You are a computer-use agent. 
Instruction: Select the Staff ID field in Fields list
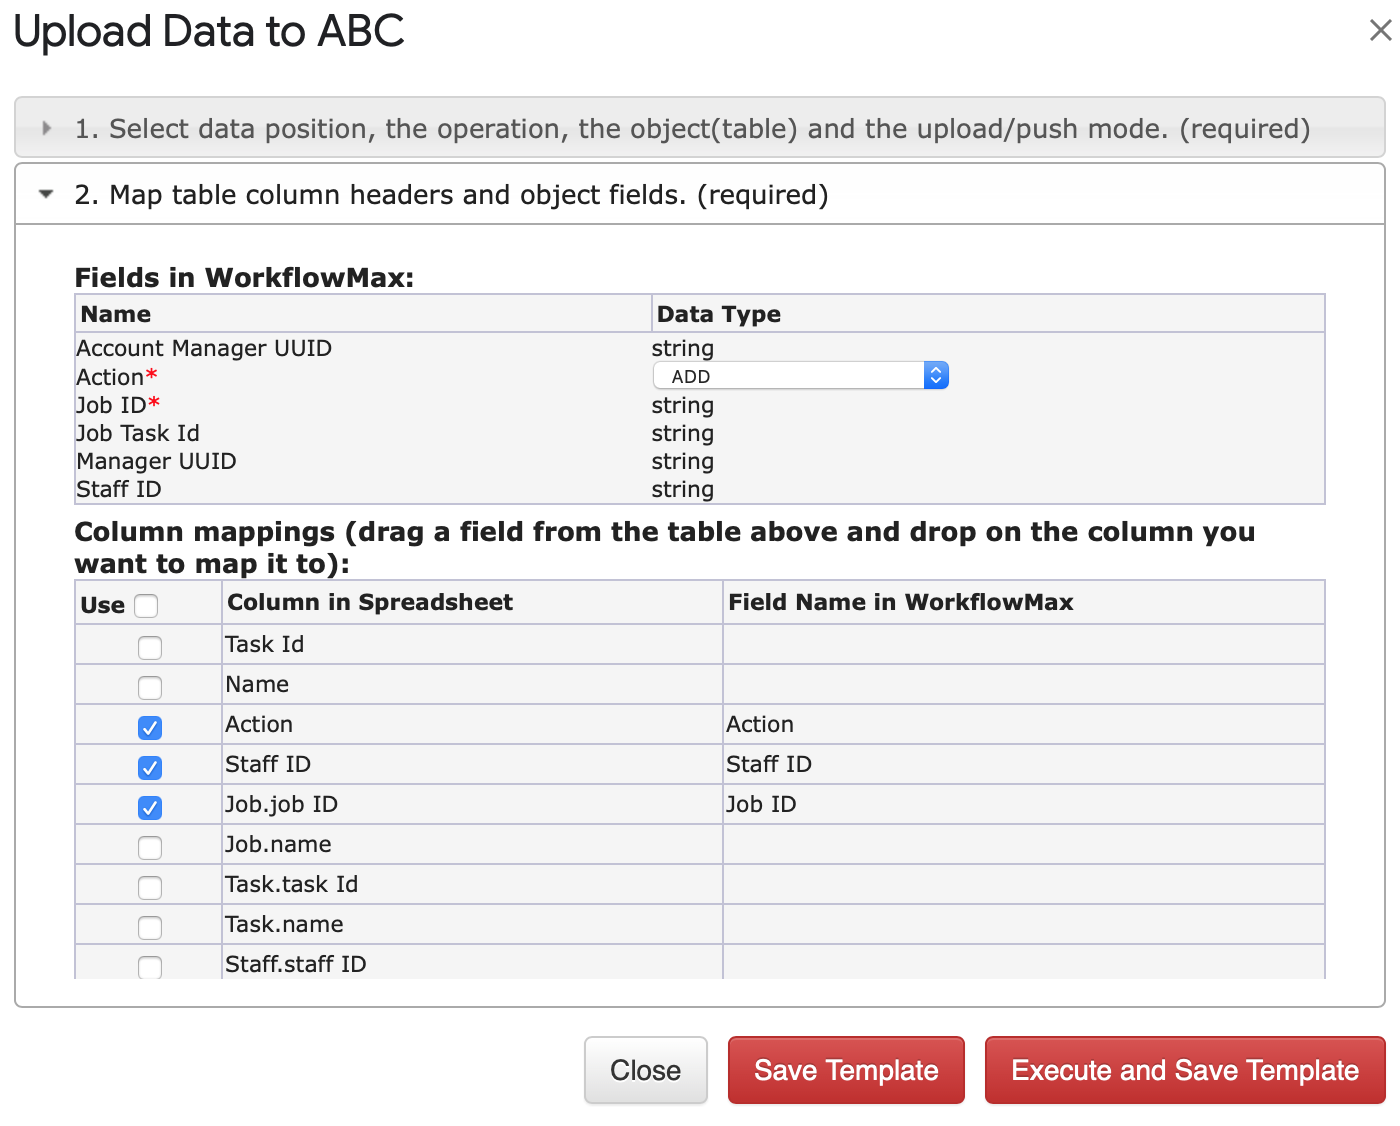(118, 489)
